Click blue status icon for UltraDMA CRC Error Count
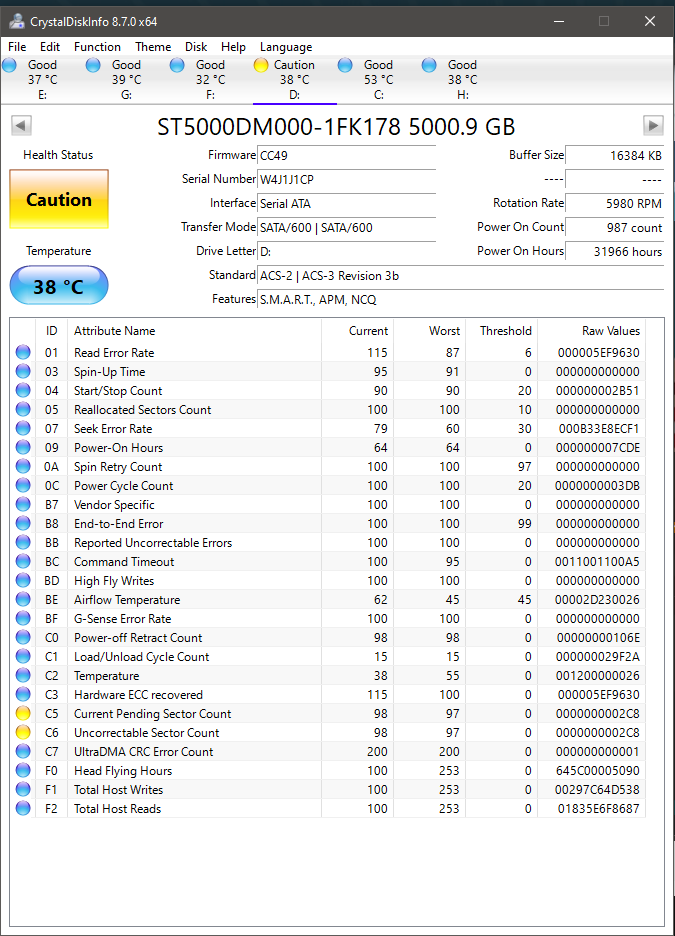 tap(23, 752)
